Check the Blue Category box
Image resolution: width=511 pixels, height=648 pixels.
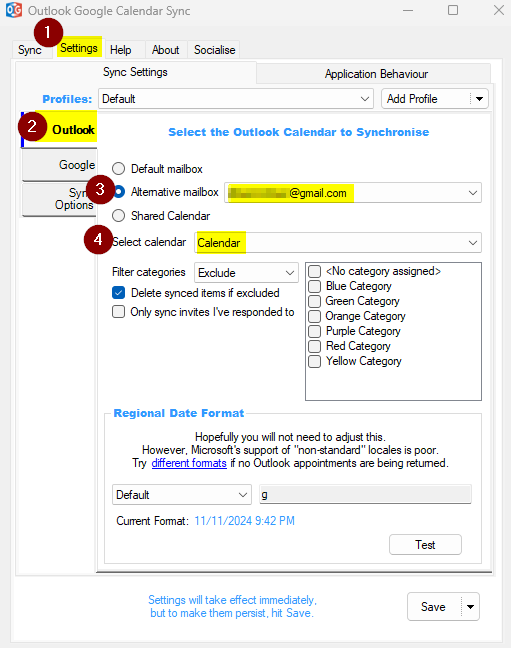(315, 286)
